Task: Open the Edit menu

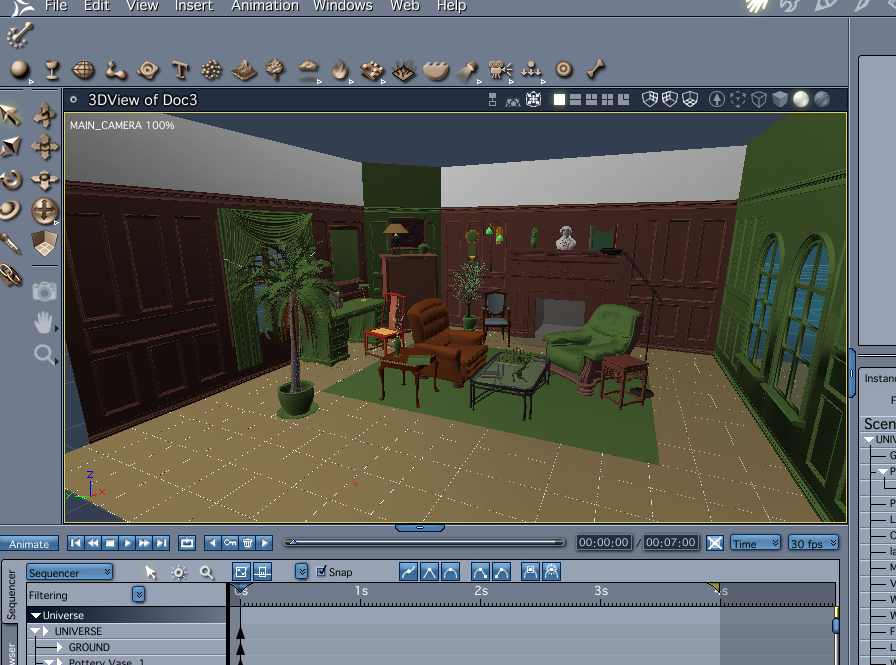Action: 97,6
